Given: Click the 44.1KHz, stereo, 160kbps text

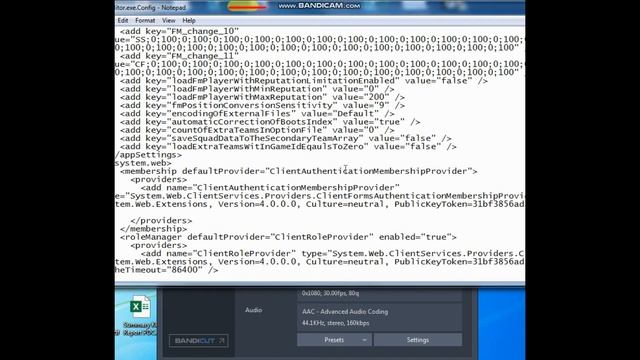Looking at the screenshot, I should [336, 323].
